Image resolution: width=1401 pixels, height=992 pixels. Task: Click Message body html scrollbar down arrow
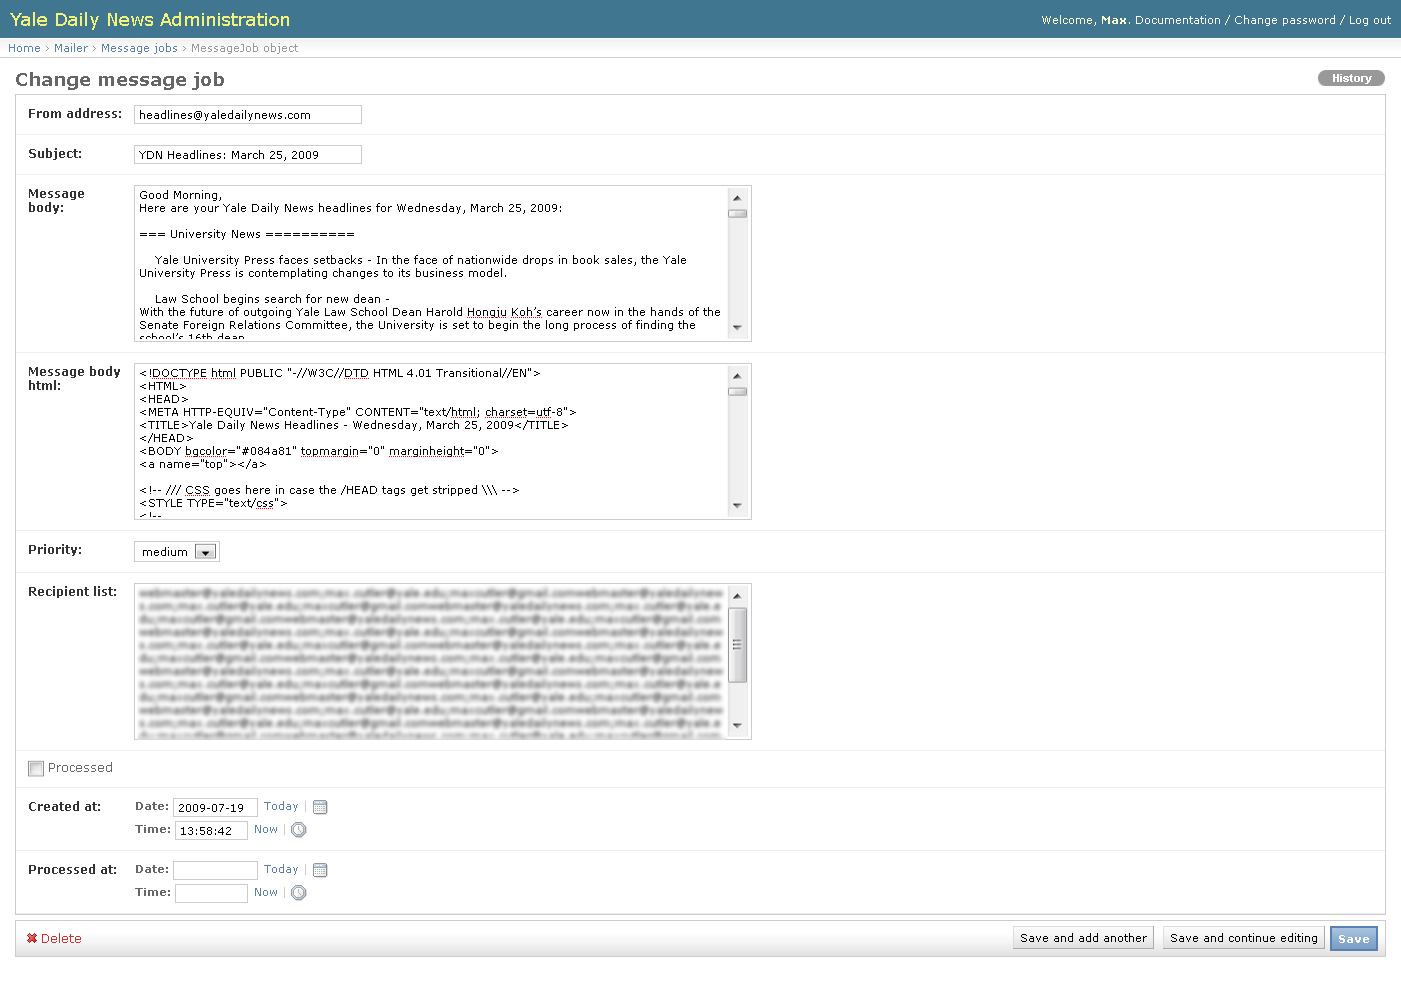pos(738,506)
